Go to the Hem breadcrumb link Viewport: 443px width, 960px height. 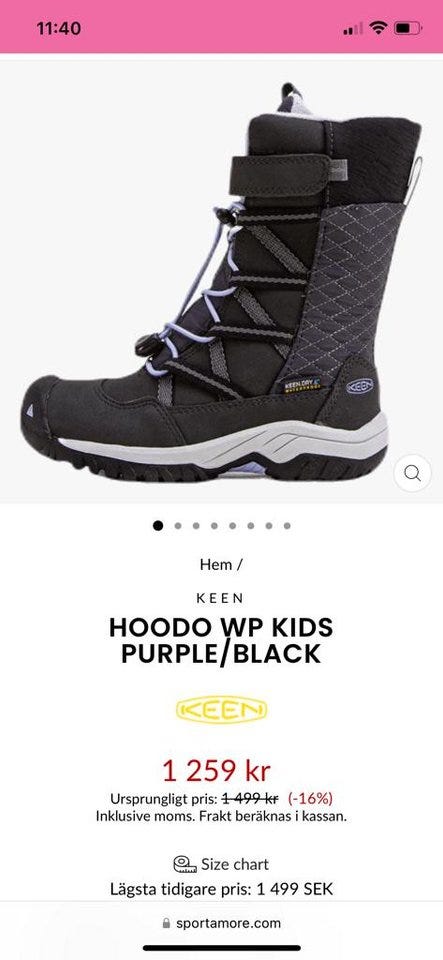coord(215,564)
